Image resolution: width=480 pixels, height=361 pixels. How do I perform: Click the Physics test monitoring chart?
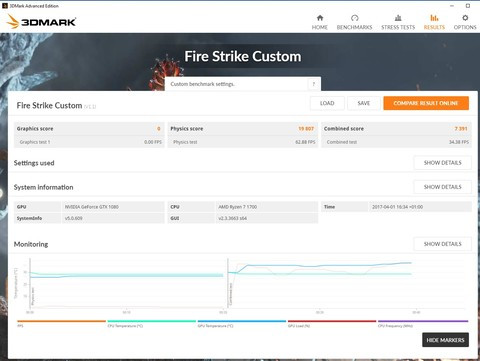point(127,283)
